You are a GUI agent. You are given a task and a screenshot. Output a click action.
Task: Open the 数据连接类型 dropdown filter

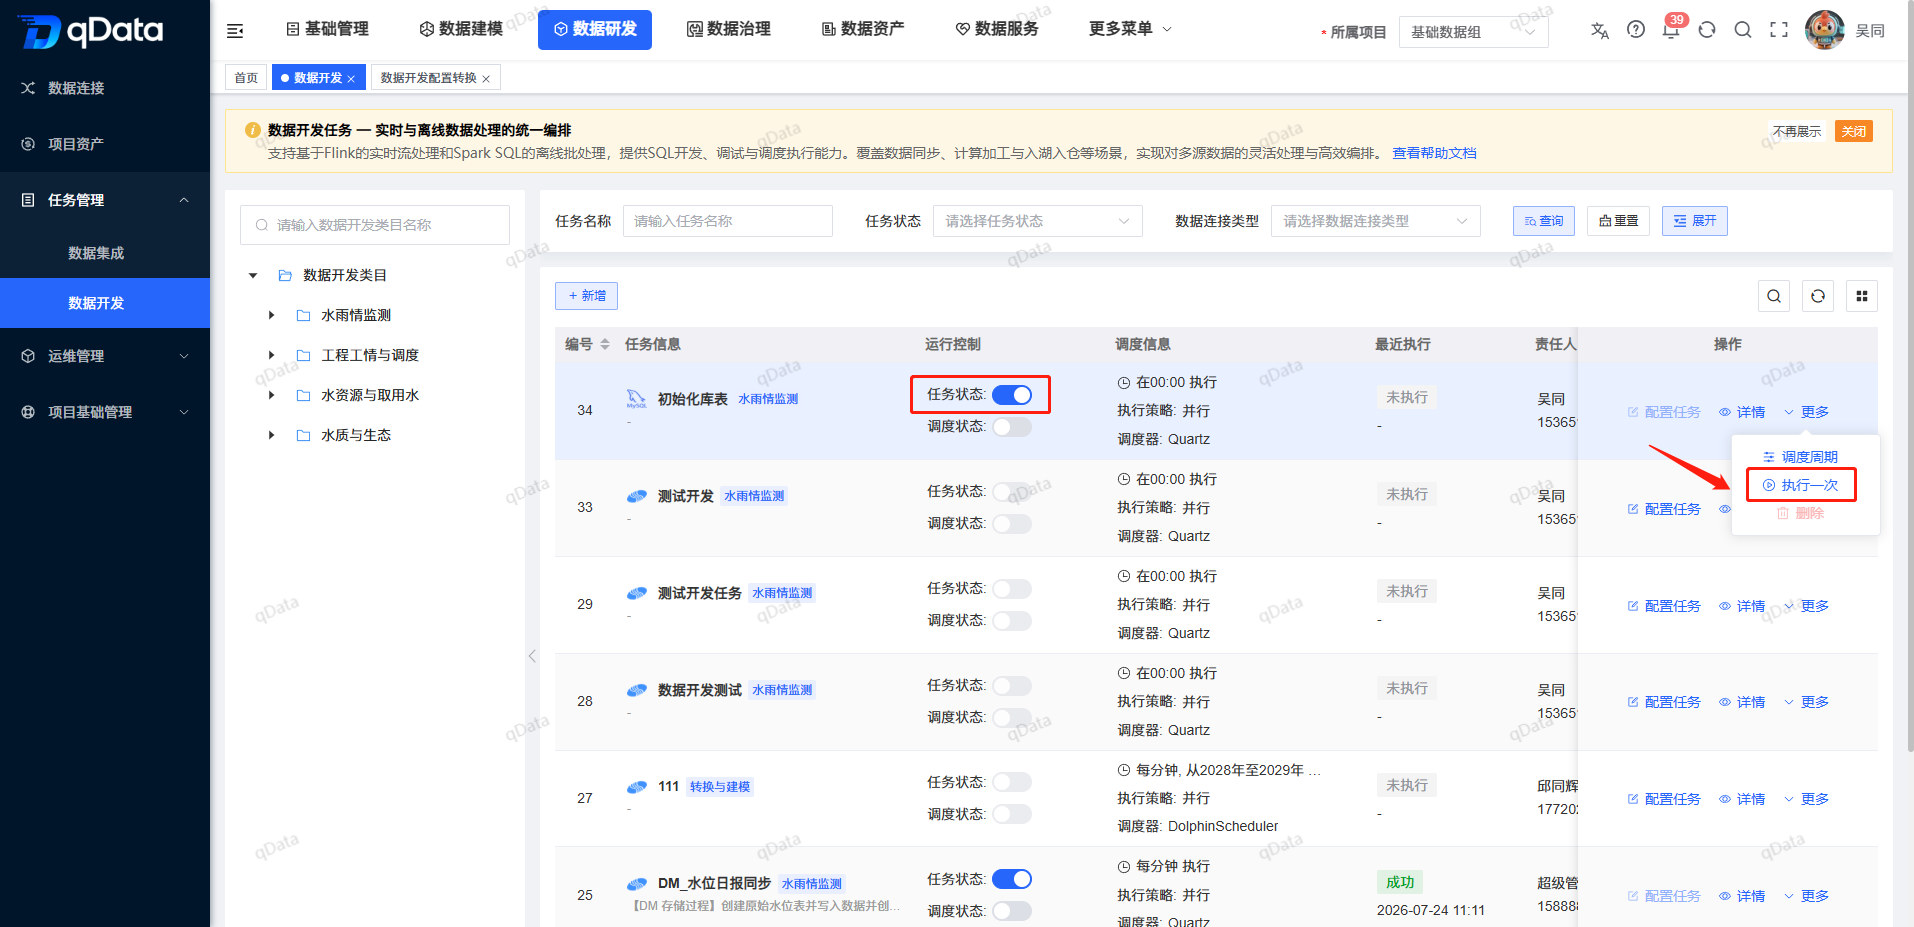(1376, 221)
